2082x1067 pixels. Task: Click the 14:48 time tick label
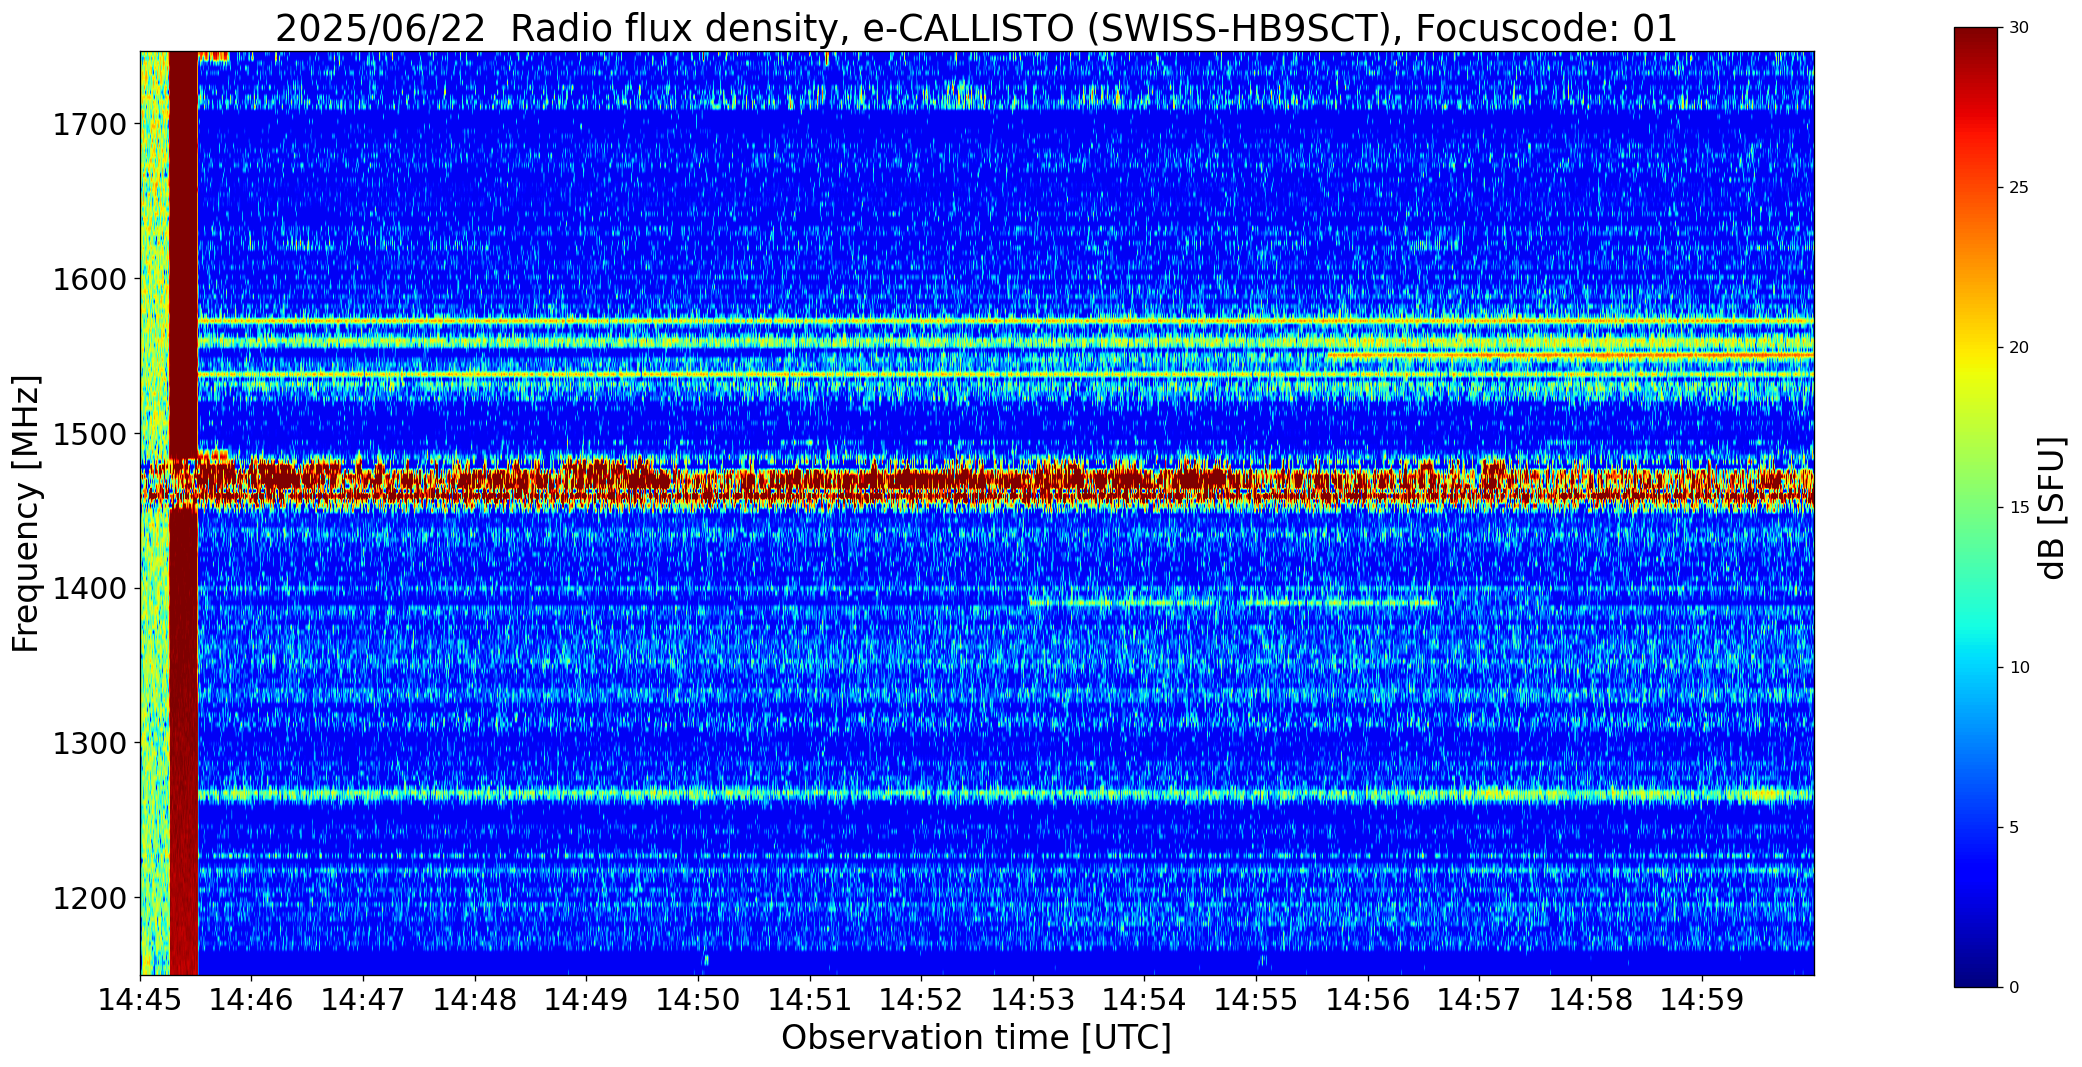pyautogui.click(x=475, y=999)
